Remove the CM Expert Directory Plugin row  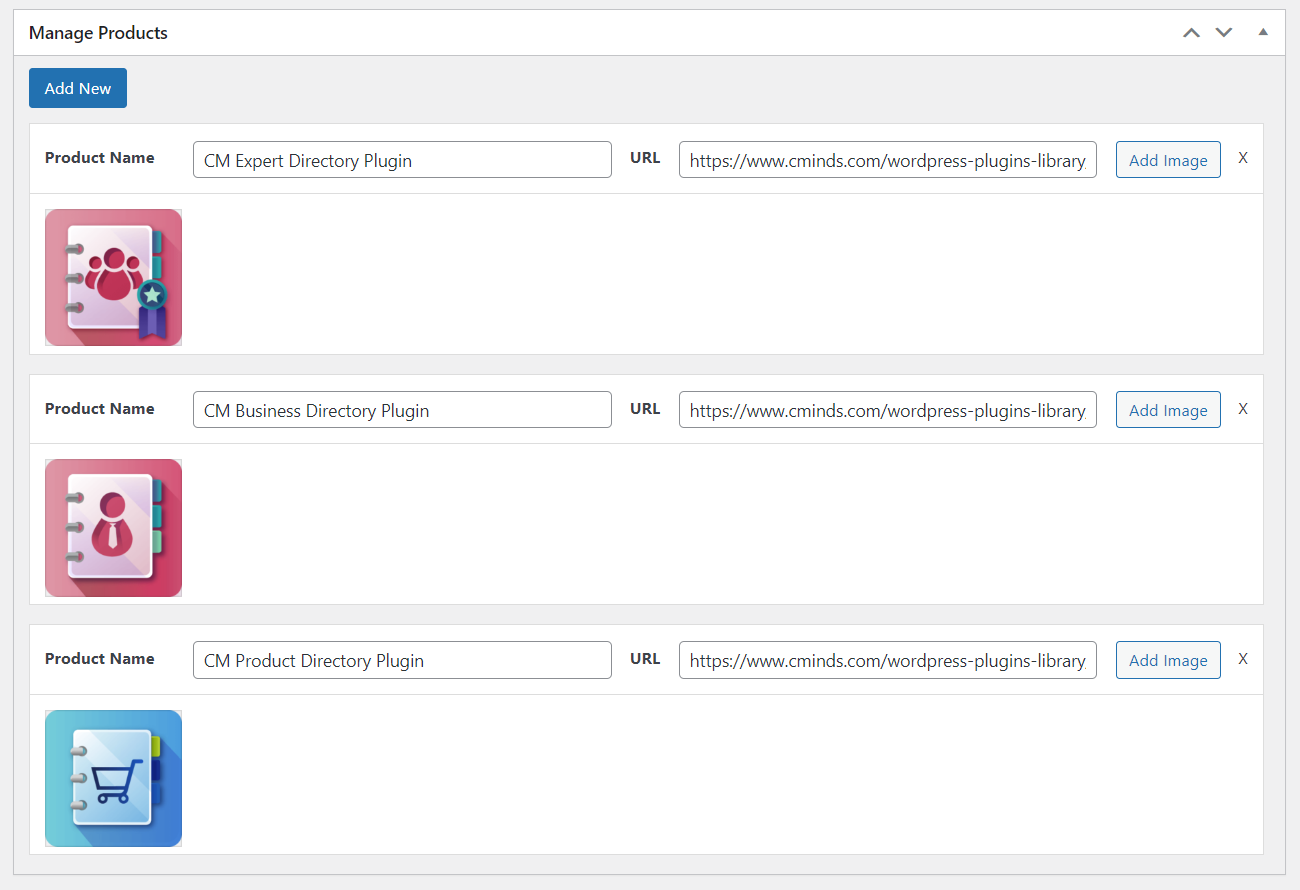[x=1243, y=158]
